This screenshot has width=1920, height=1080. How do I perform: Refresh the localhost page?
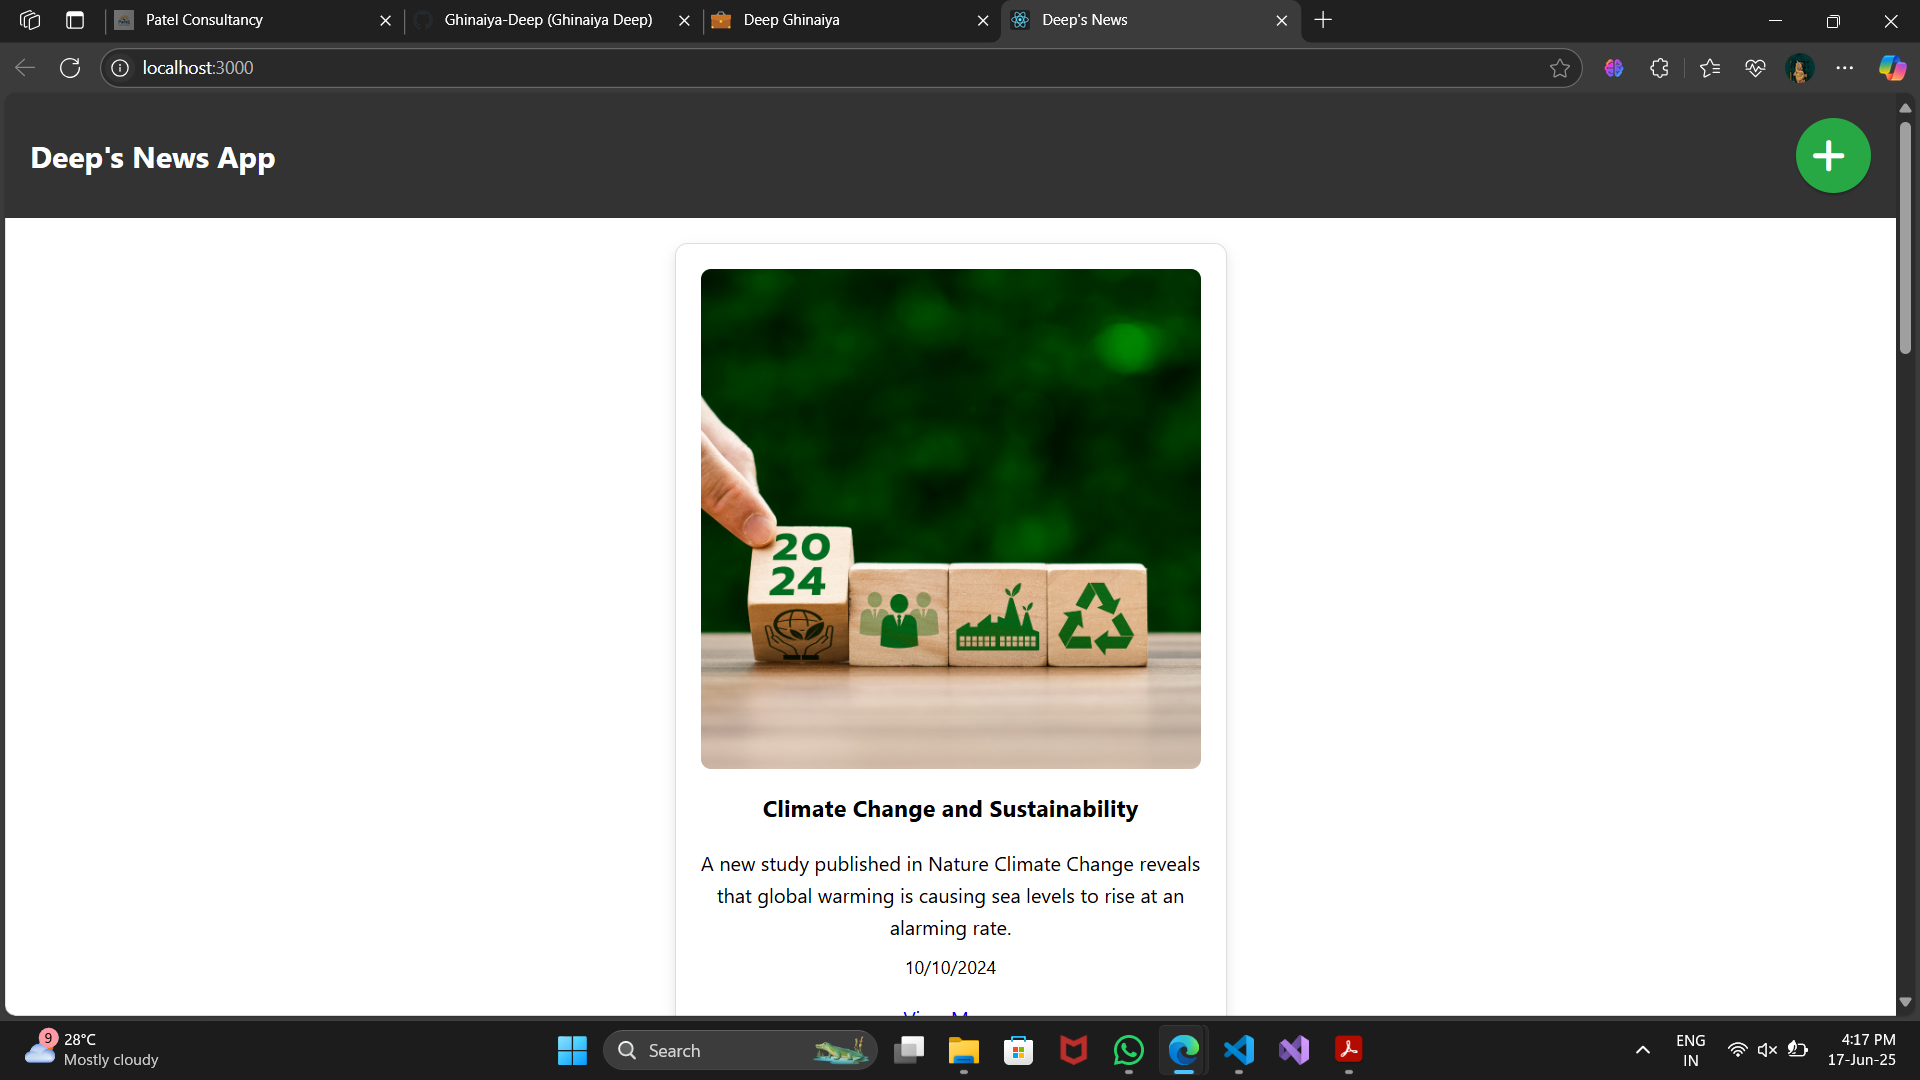70,68
